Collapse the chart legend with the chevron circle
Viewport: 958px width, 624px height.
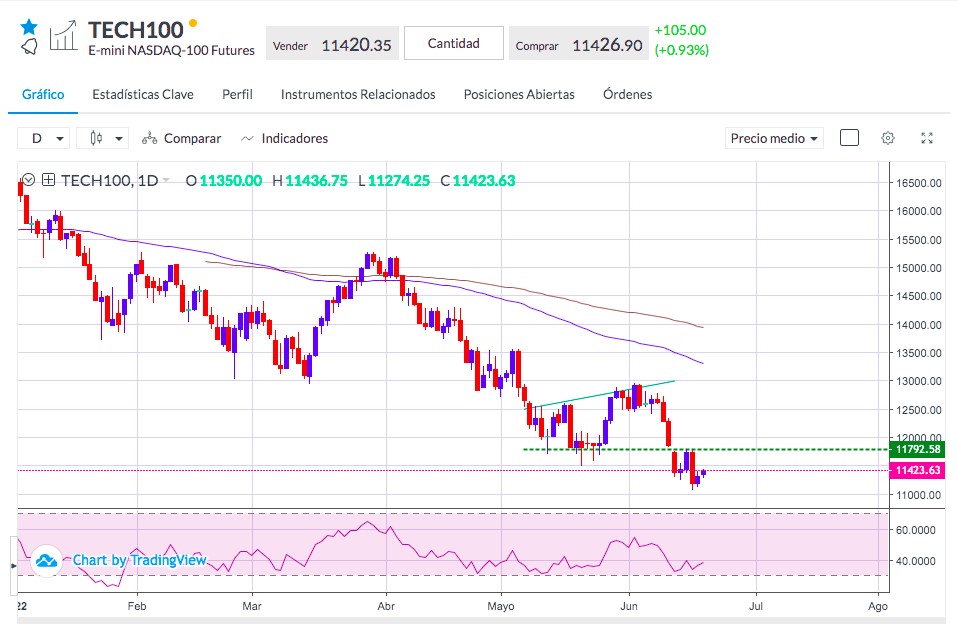(28, 180)
